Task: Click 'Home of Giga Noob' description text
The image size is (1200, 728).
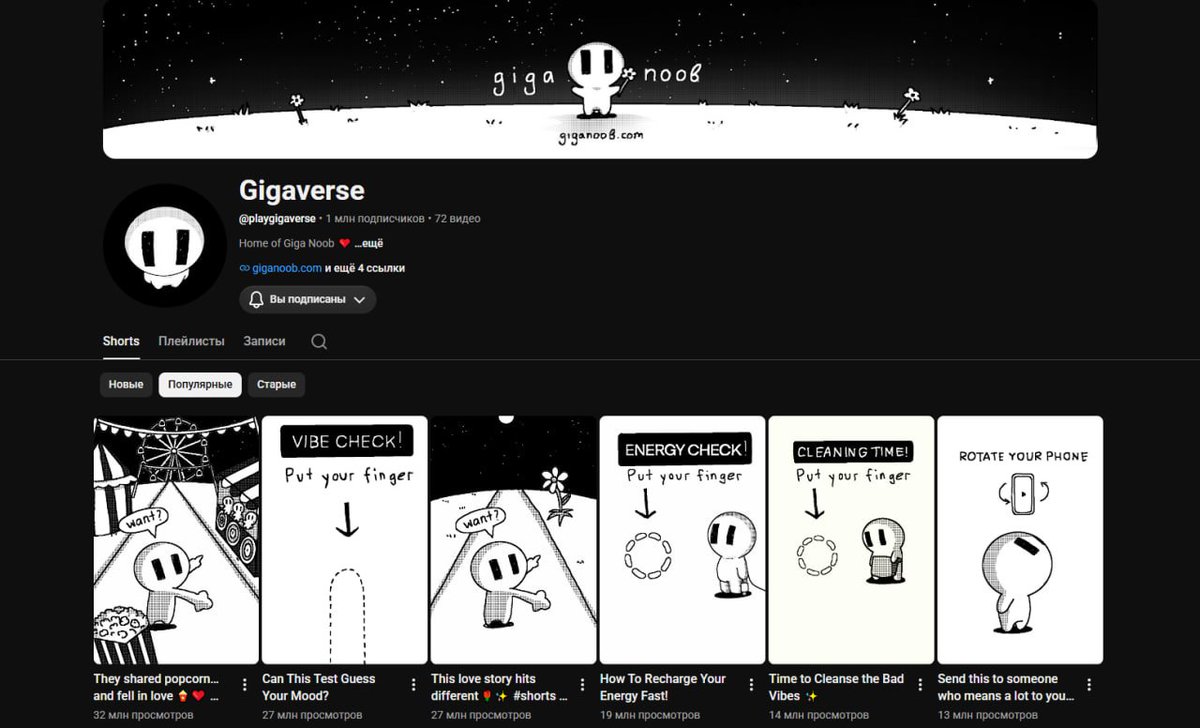Action: click(286, 243)
